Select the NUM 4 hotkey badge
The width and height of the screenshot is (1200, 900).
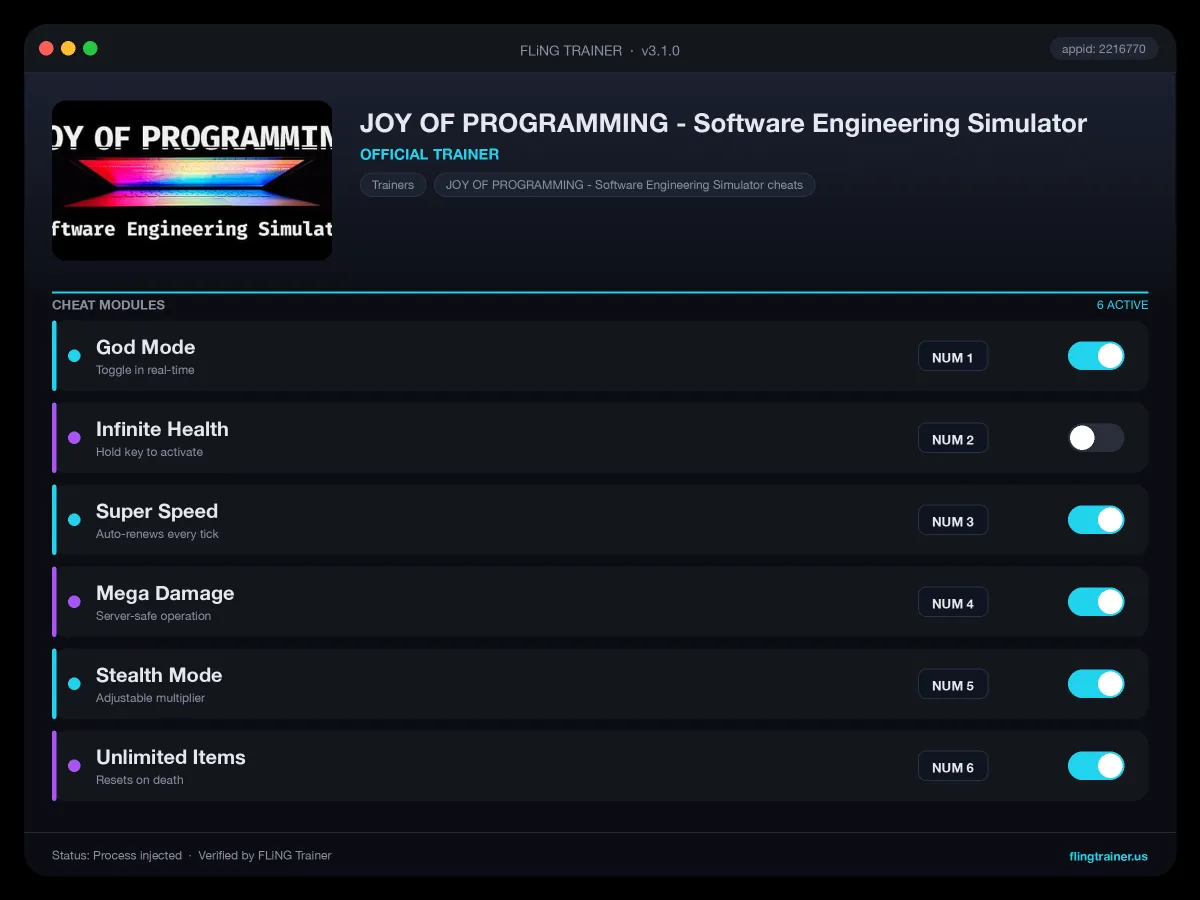(x=953, y=603)
